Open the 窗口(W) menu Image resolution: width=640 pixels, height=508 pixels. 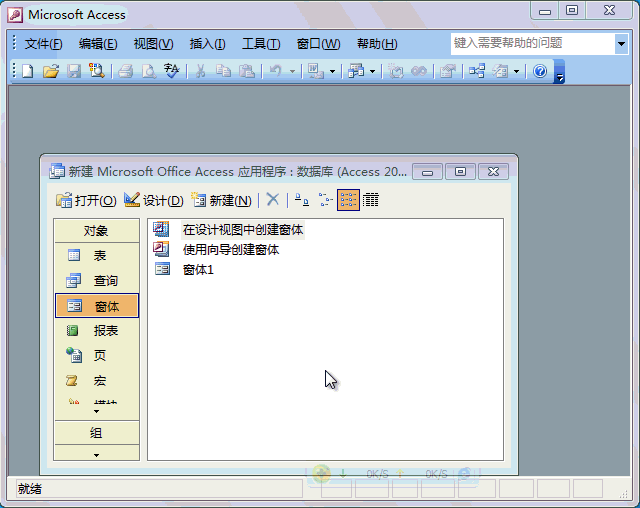pos(318,44)
